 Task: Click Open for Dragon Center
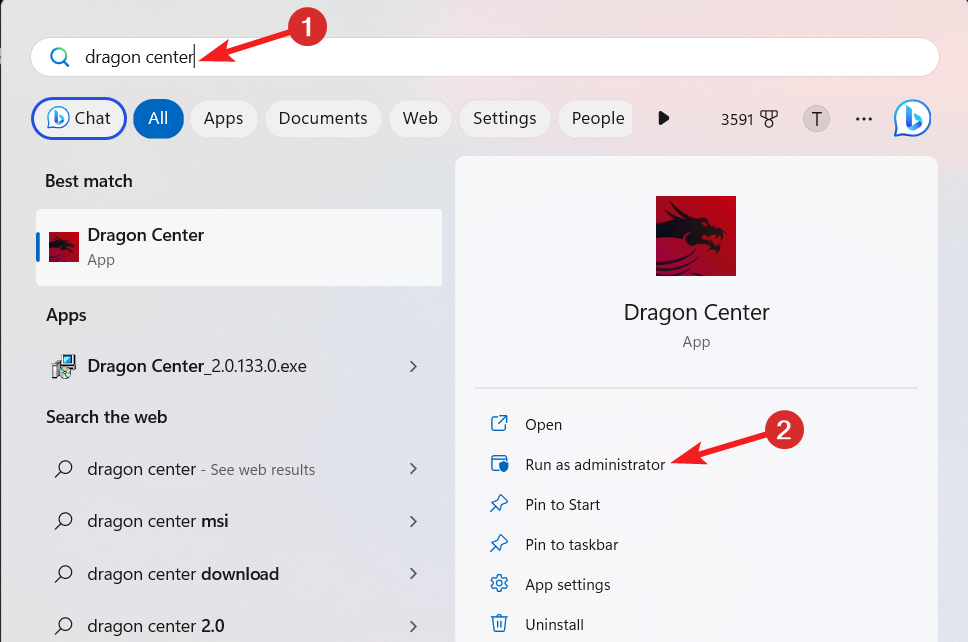[543, 425]
